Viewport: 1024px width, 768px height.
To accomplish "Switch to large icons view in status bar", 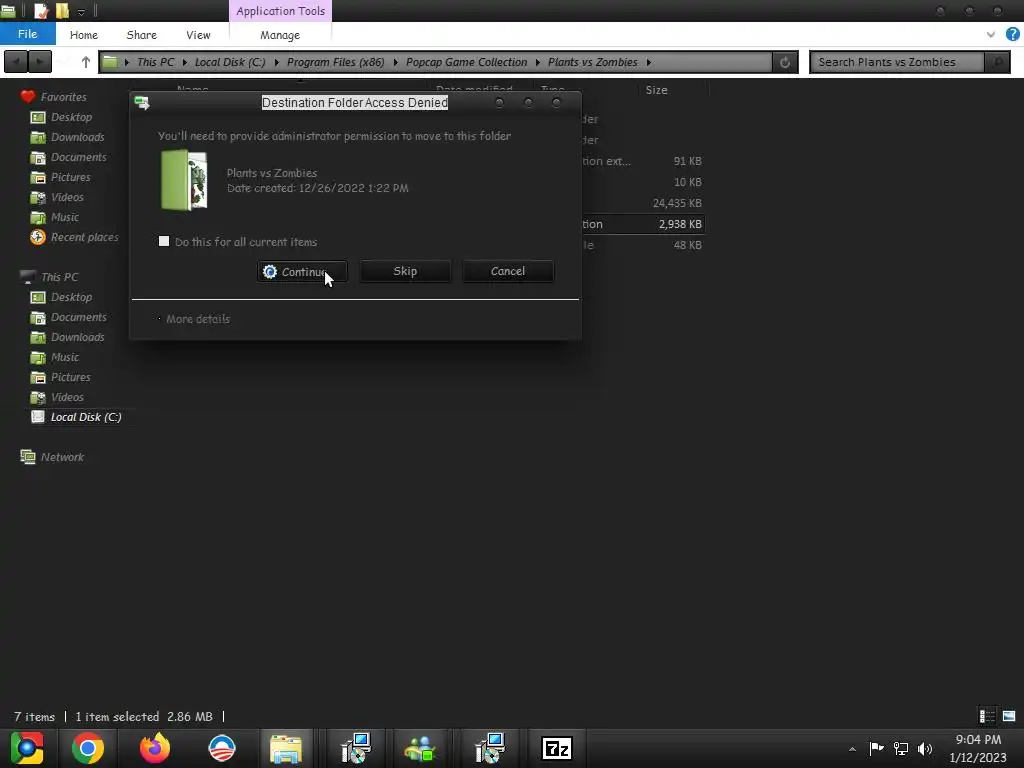I will point(1009,716).
